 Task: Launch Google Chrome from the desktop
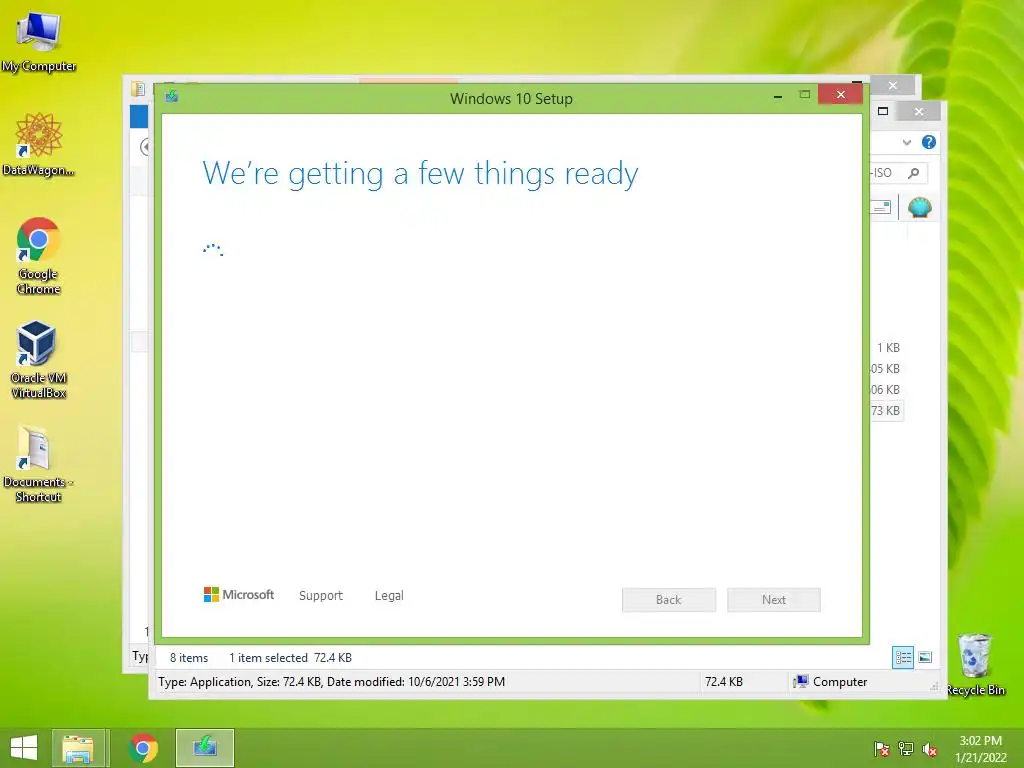(x=39, y=256)
